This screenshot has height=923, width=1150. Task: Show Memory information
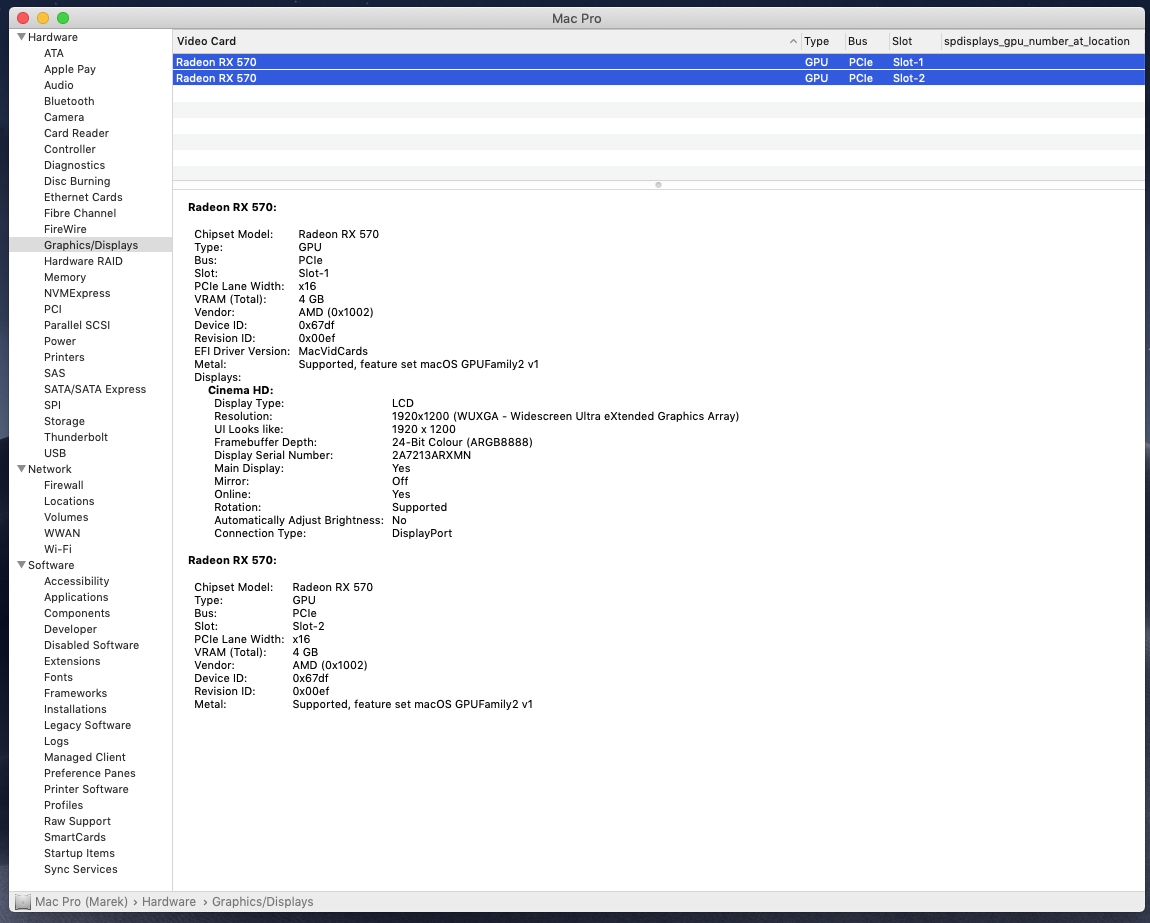point(65,277)
